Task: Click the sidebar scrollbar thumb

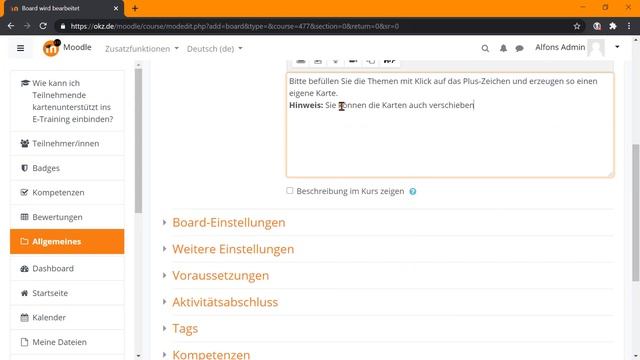Action: (x=138, y=141)
